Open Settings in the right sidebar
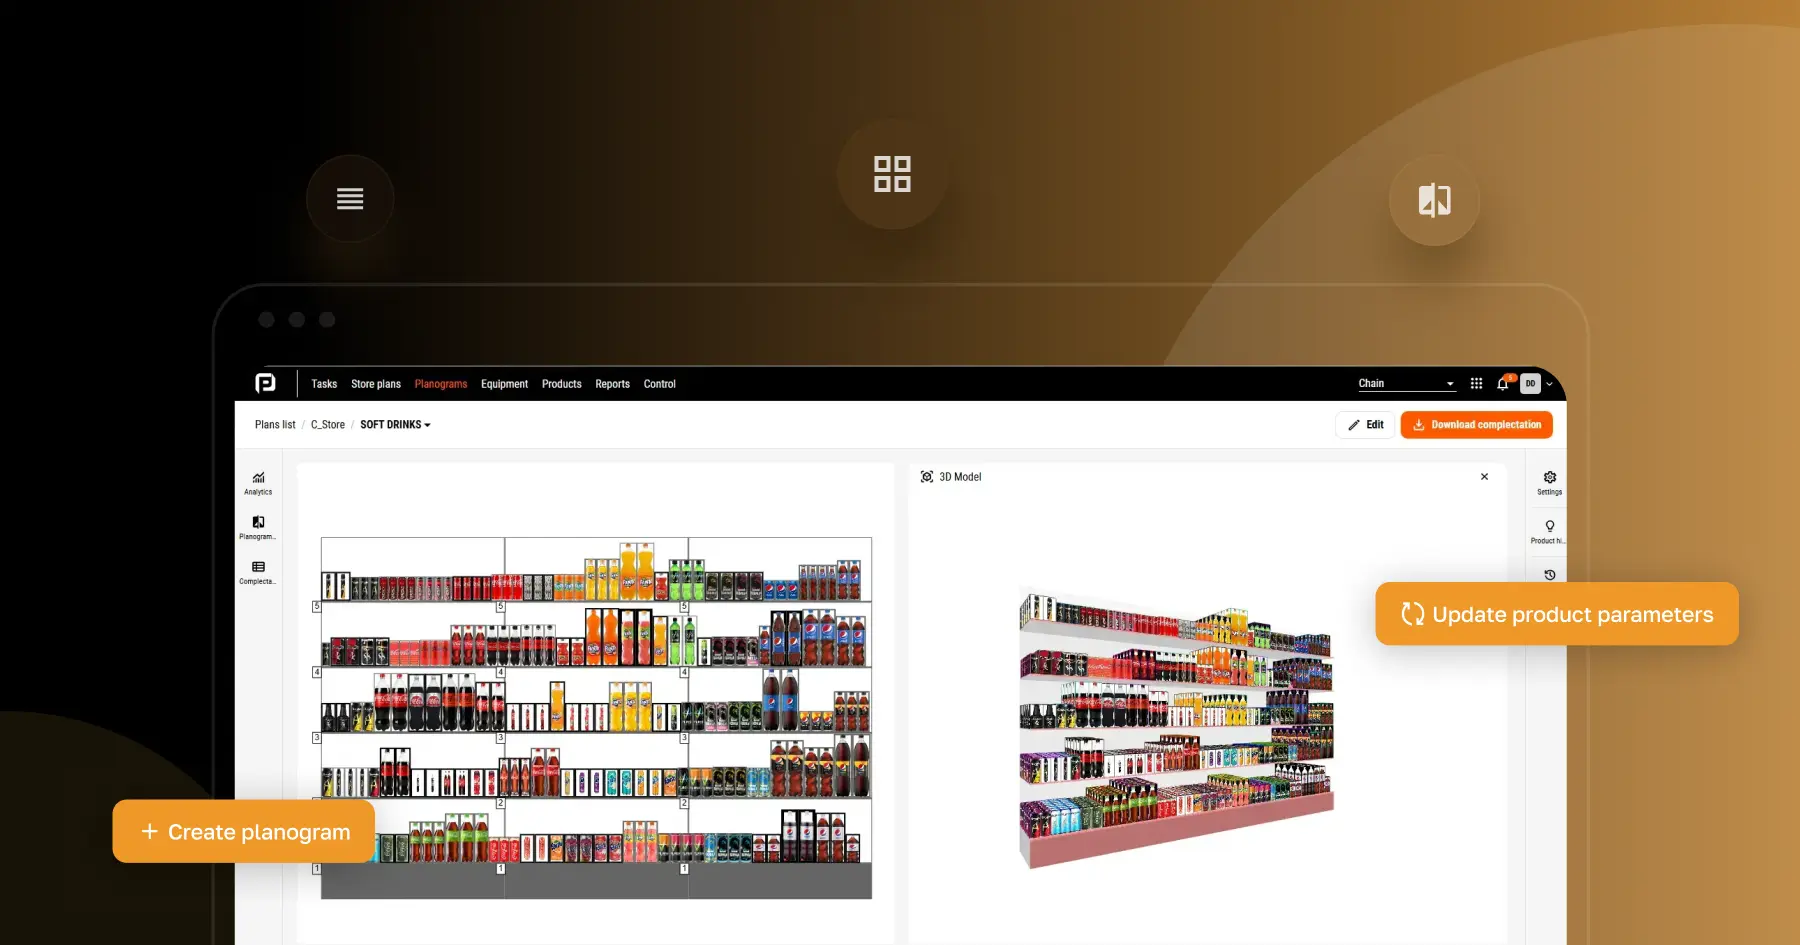The width and height of the screenshot is (1800, 945). pos(1548,482)
